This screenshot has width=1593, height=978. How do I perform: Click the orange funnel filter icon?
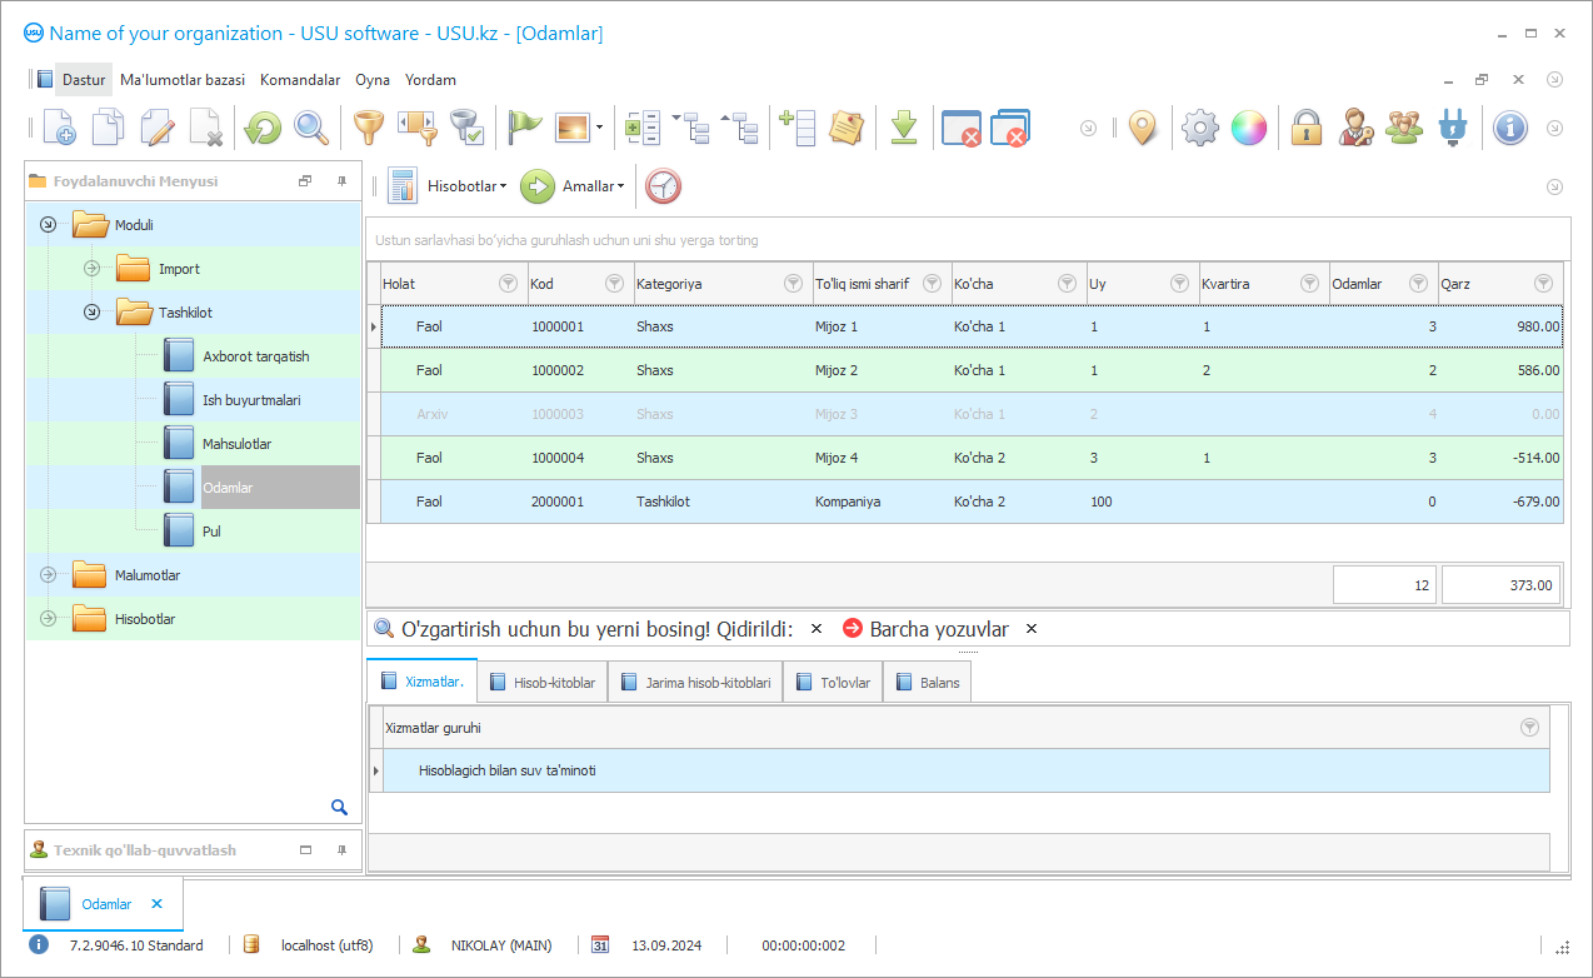[369, 128]
